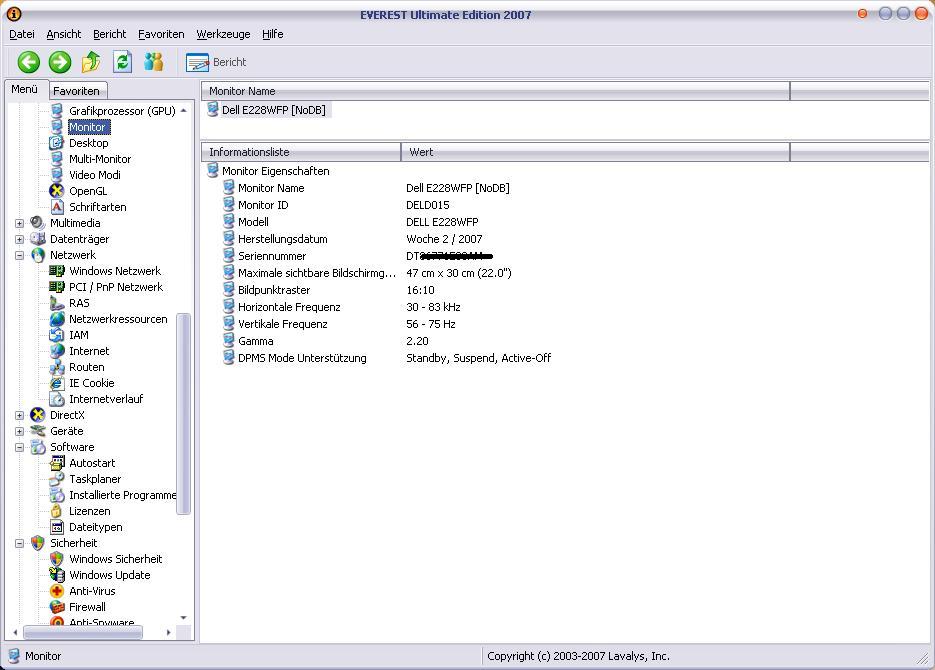Open the Datei menu
This screenshot has height=670, width=935.
click(x=21, y=34)
